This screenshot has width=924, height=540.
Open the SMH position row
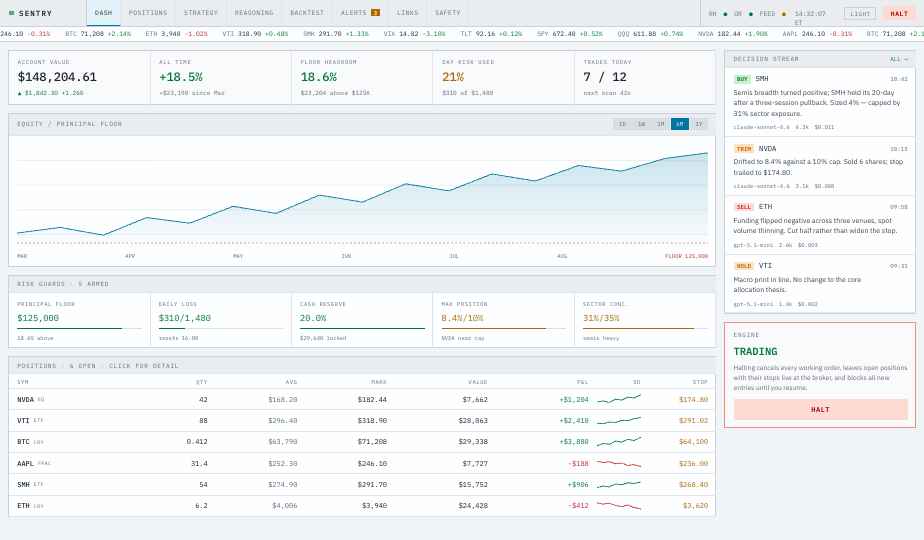tap(362, 485)
